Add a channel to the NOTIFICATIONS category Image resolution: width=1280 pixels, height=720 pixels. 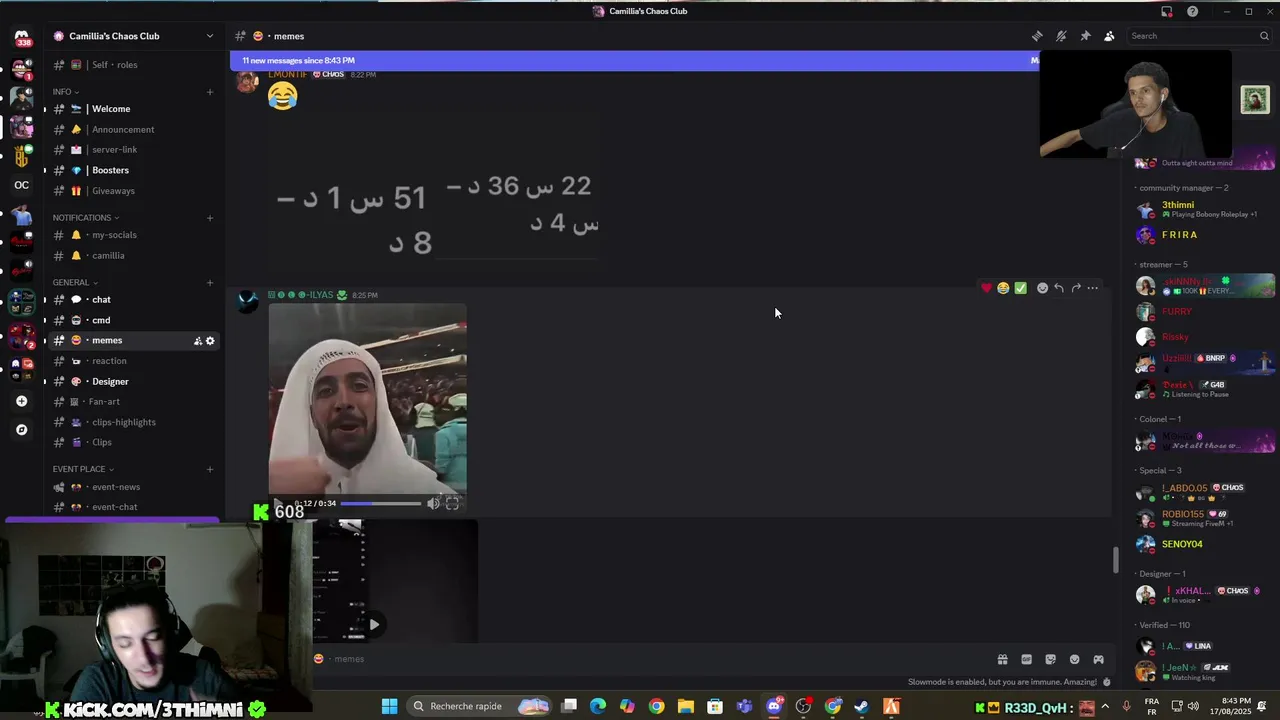[x=210, y=218]
